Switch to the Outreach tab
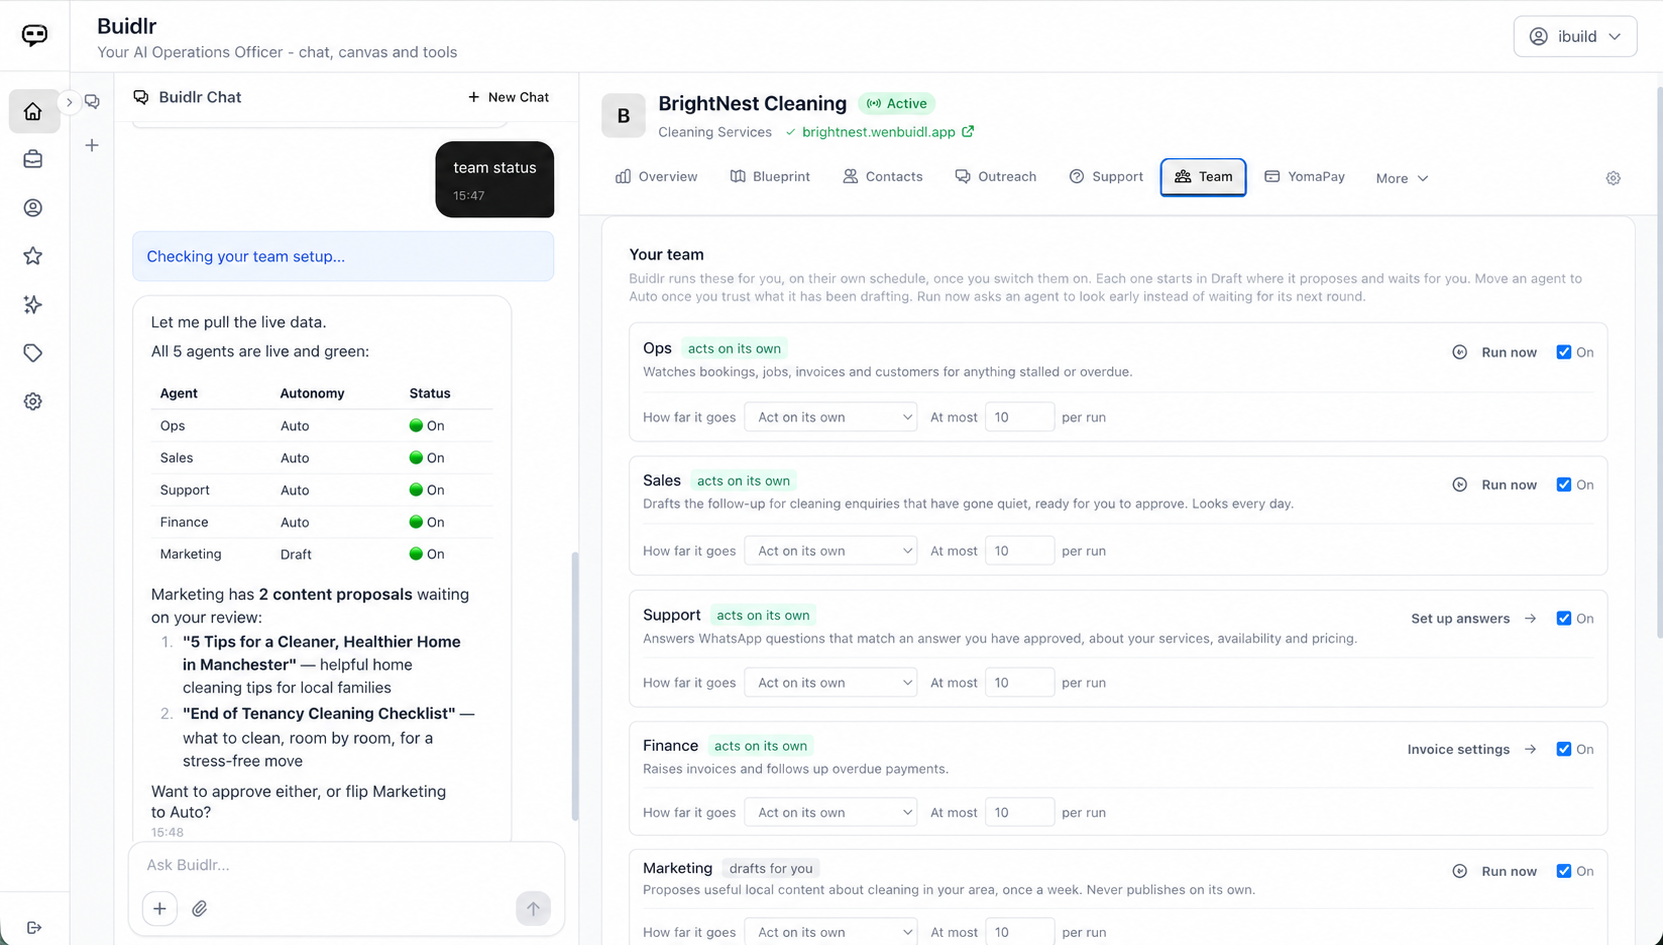The image size is (1663, 945). point(995,177)
